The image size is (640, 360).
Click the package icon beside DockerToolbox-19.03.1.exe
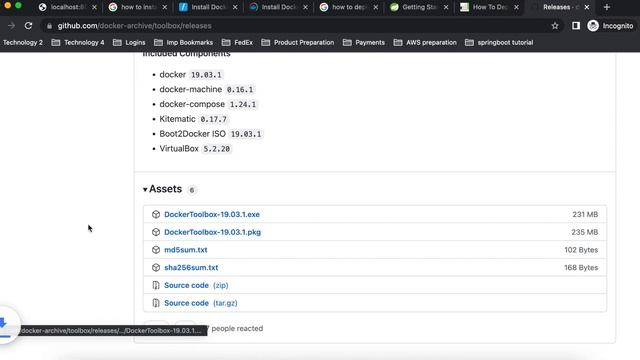pyautogui.click(x=156, y=214)
